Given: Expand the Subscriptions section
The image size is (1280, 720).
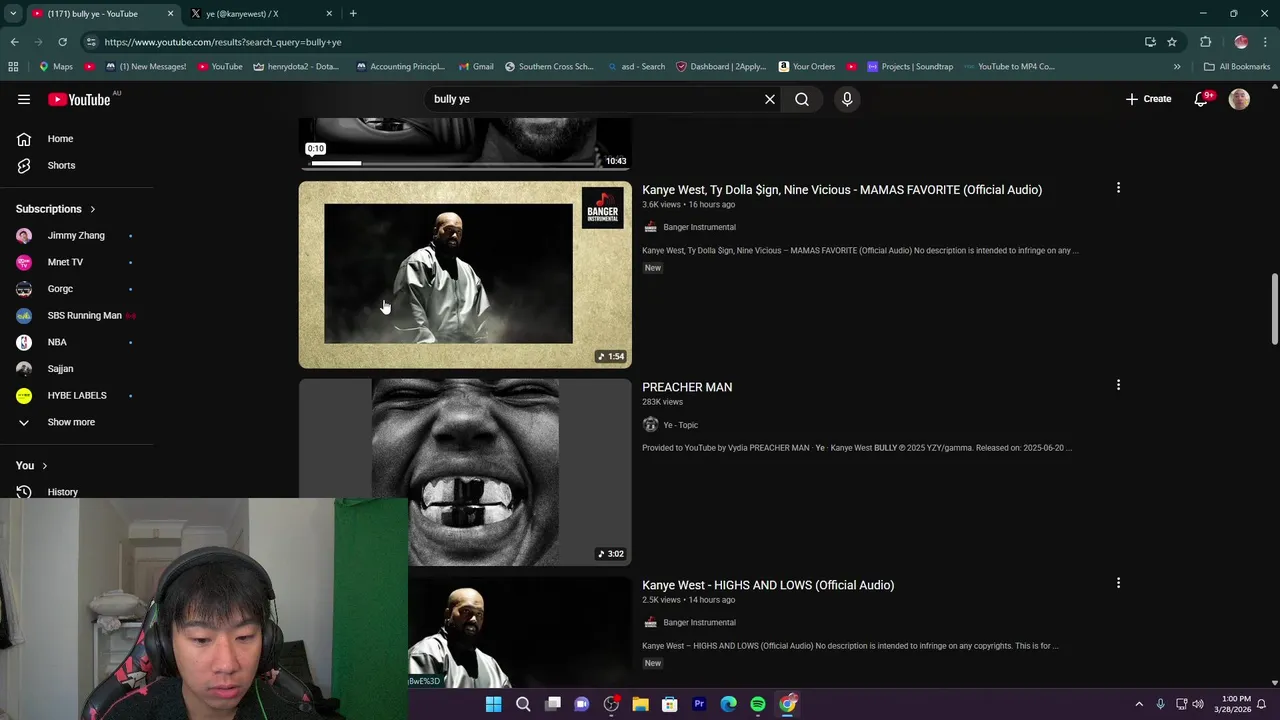Looking at the screenshot, I should click(56, 209).
